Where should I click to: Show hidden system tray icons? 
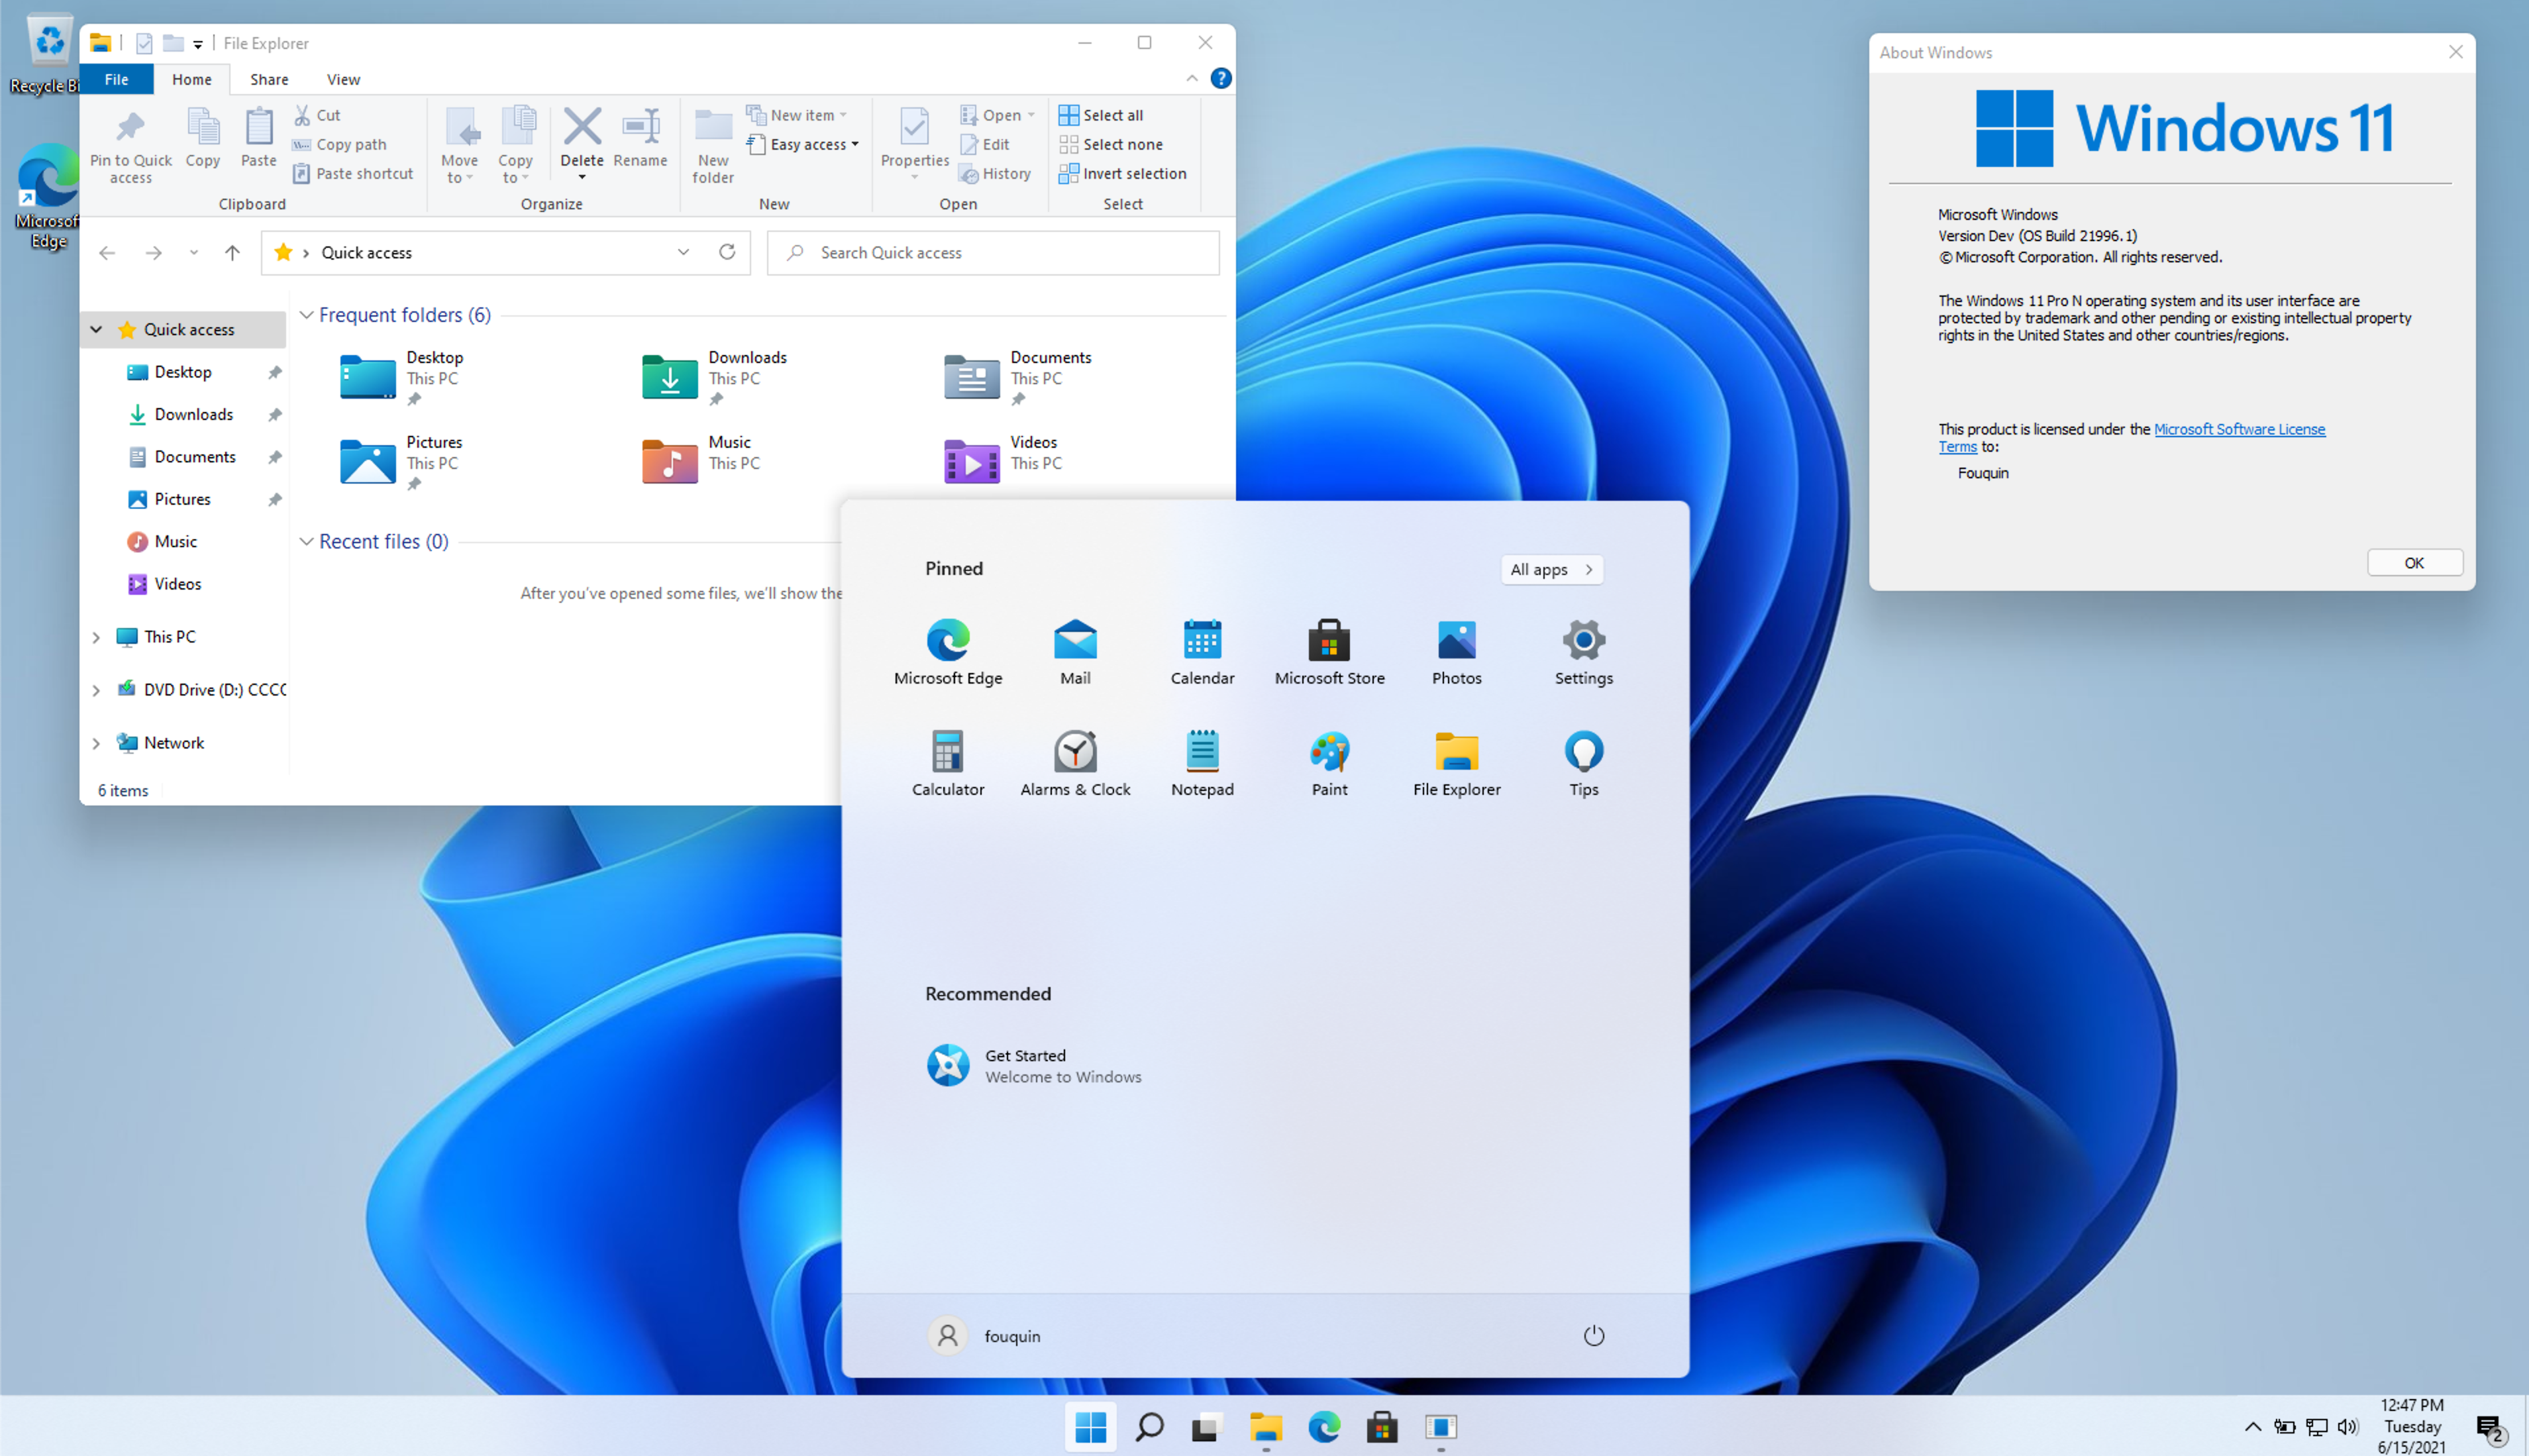pyautogui.click(x=2252, y=1426)
